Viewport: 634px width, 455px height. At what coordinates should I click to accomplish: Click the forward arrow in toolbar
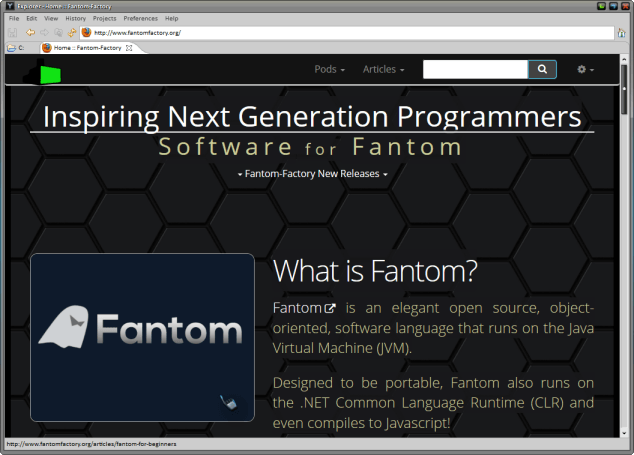coord(43,32)
